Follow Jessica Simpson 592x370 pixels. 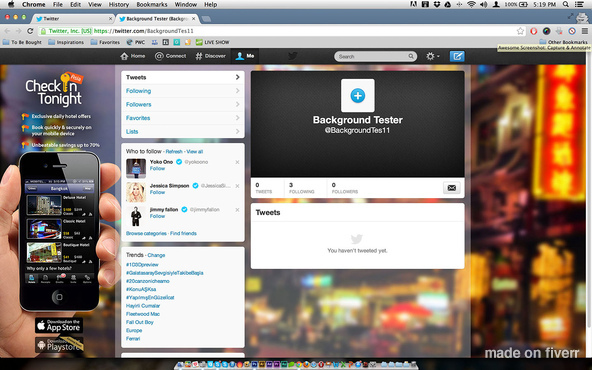pyautogui.click(x=157, y=192)
